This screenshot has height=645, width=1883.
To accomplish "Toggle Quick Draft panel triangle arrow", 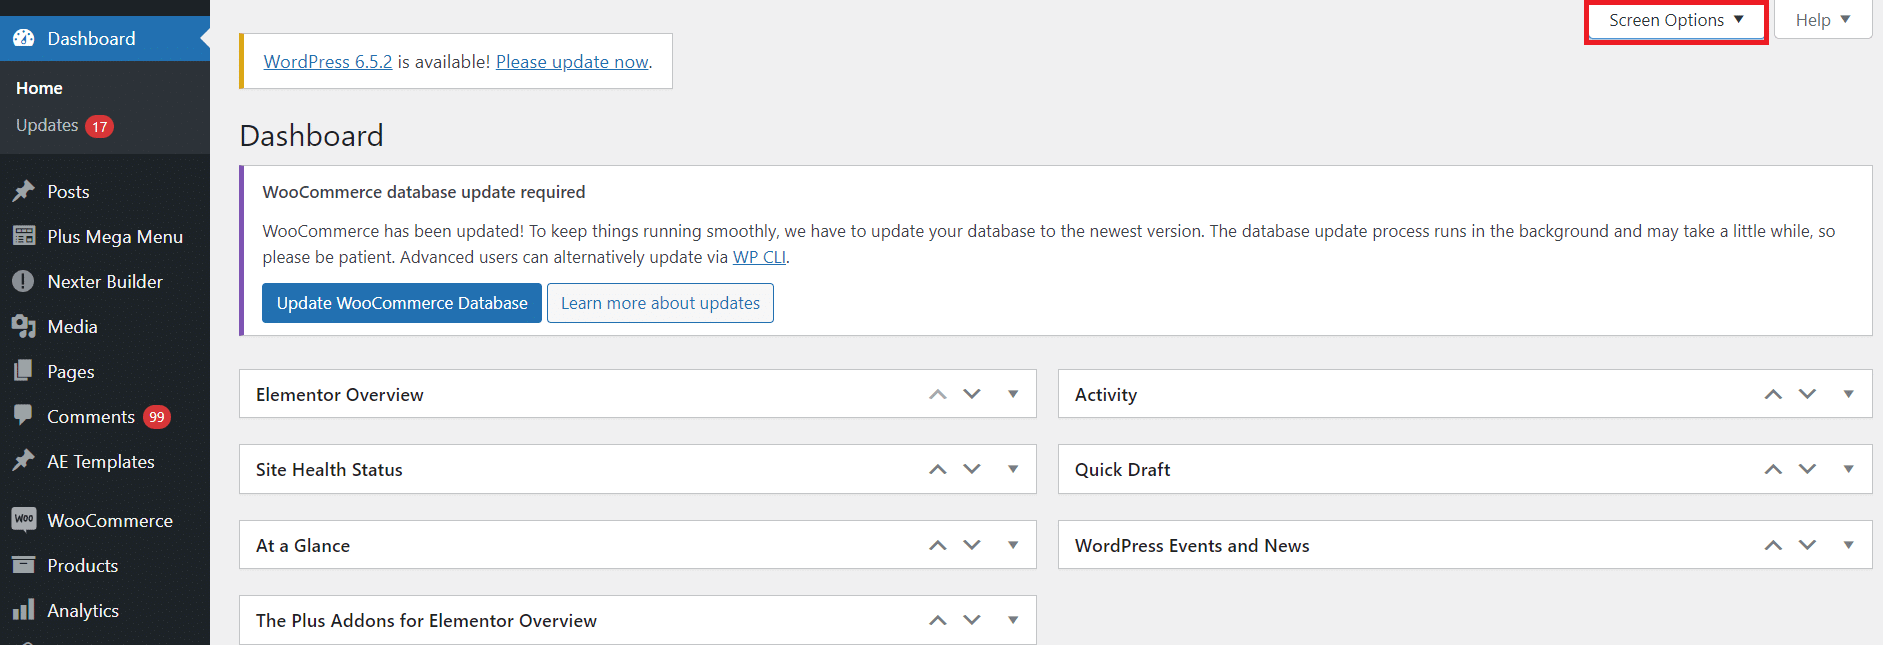I will pos(1848,469).
